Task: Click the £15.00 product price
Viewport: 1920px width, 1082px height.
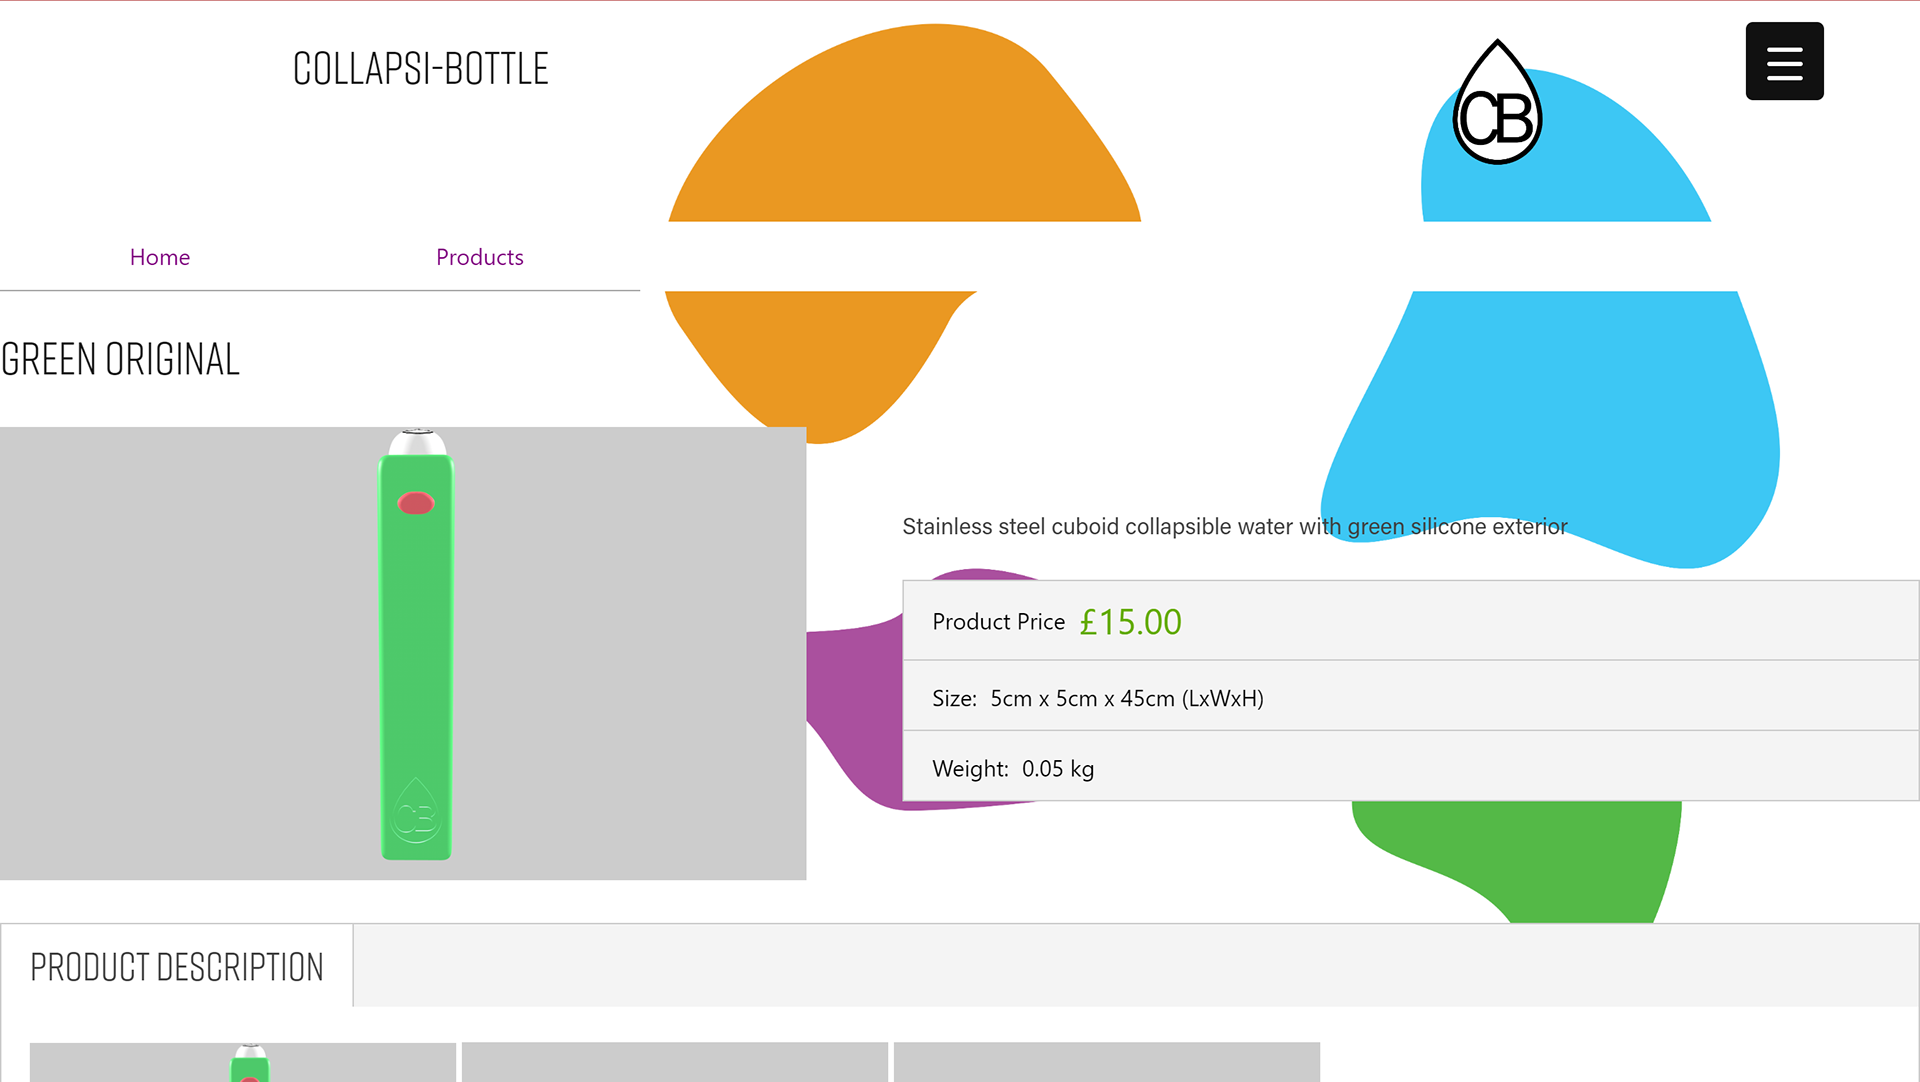Action: click(1130, 622)
